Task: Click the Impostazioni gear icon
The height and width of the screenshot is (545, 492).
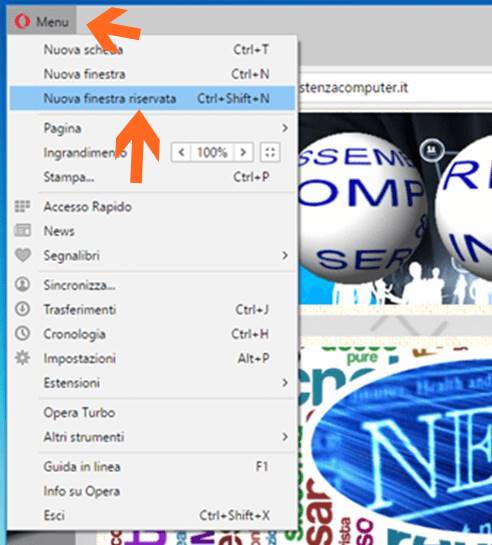Action: [x=23, y=358]
